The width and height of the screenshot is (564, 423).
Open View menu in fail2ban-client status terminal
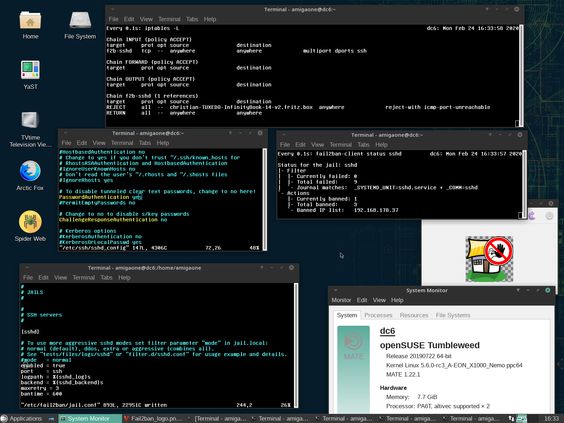pos(318,145)
